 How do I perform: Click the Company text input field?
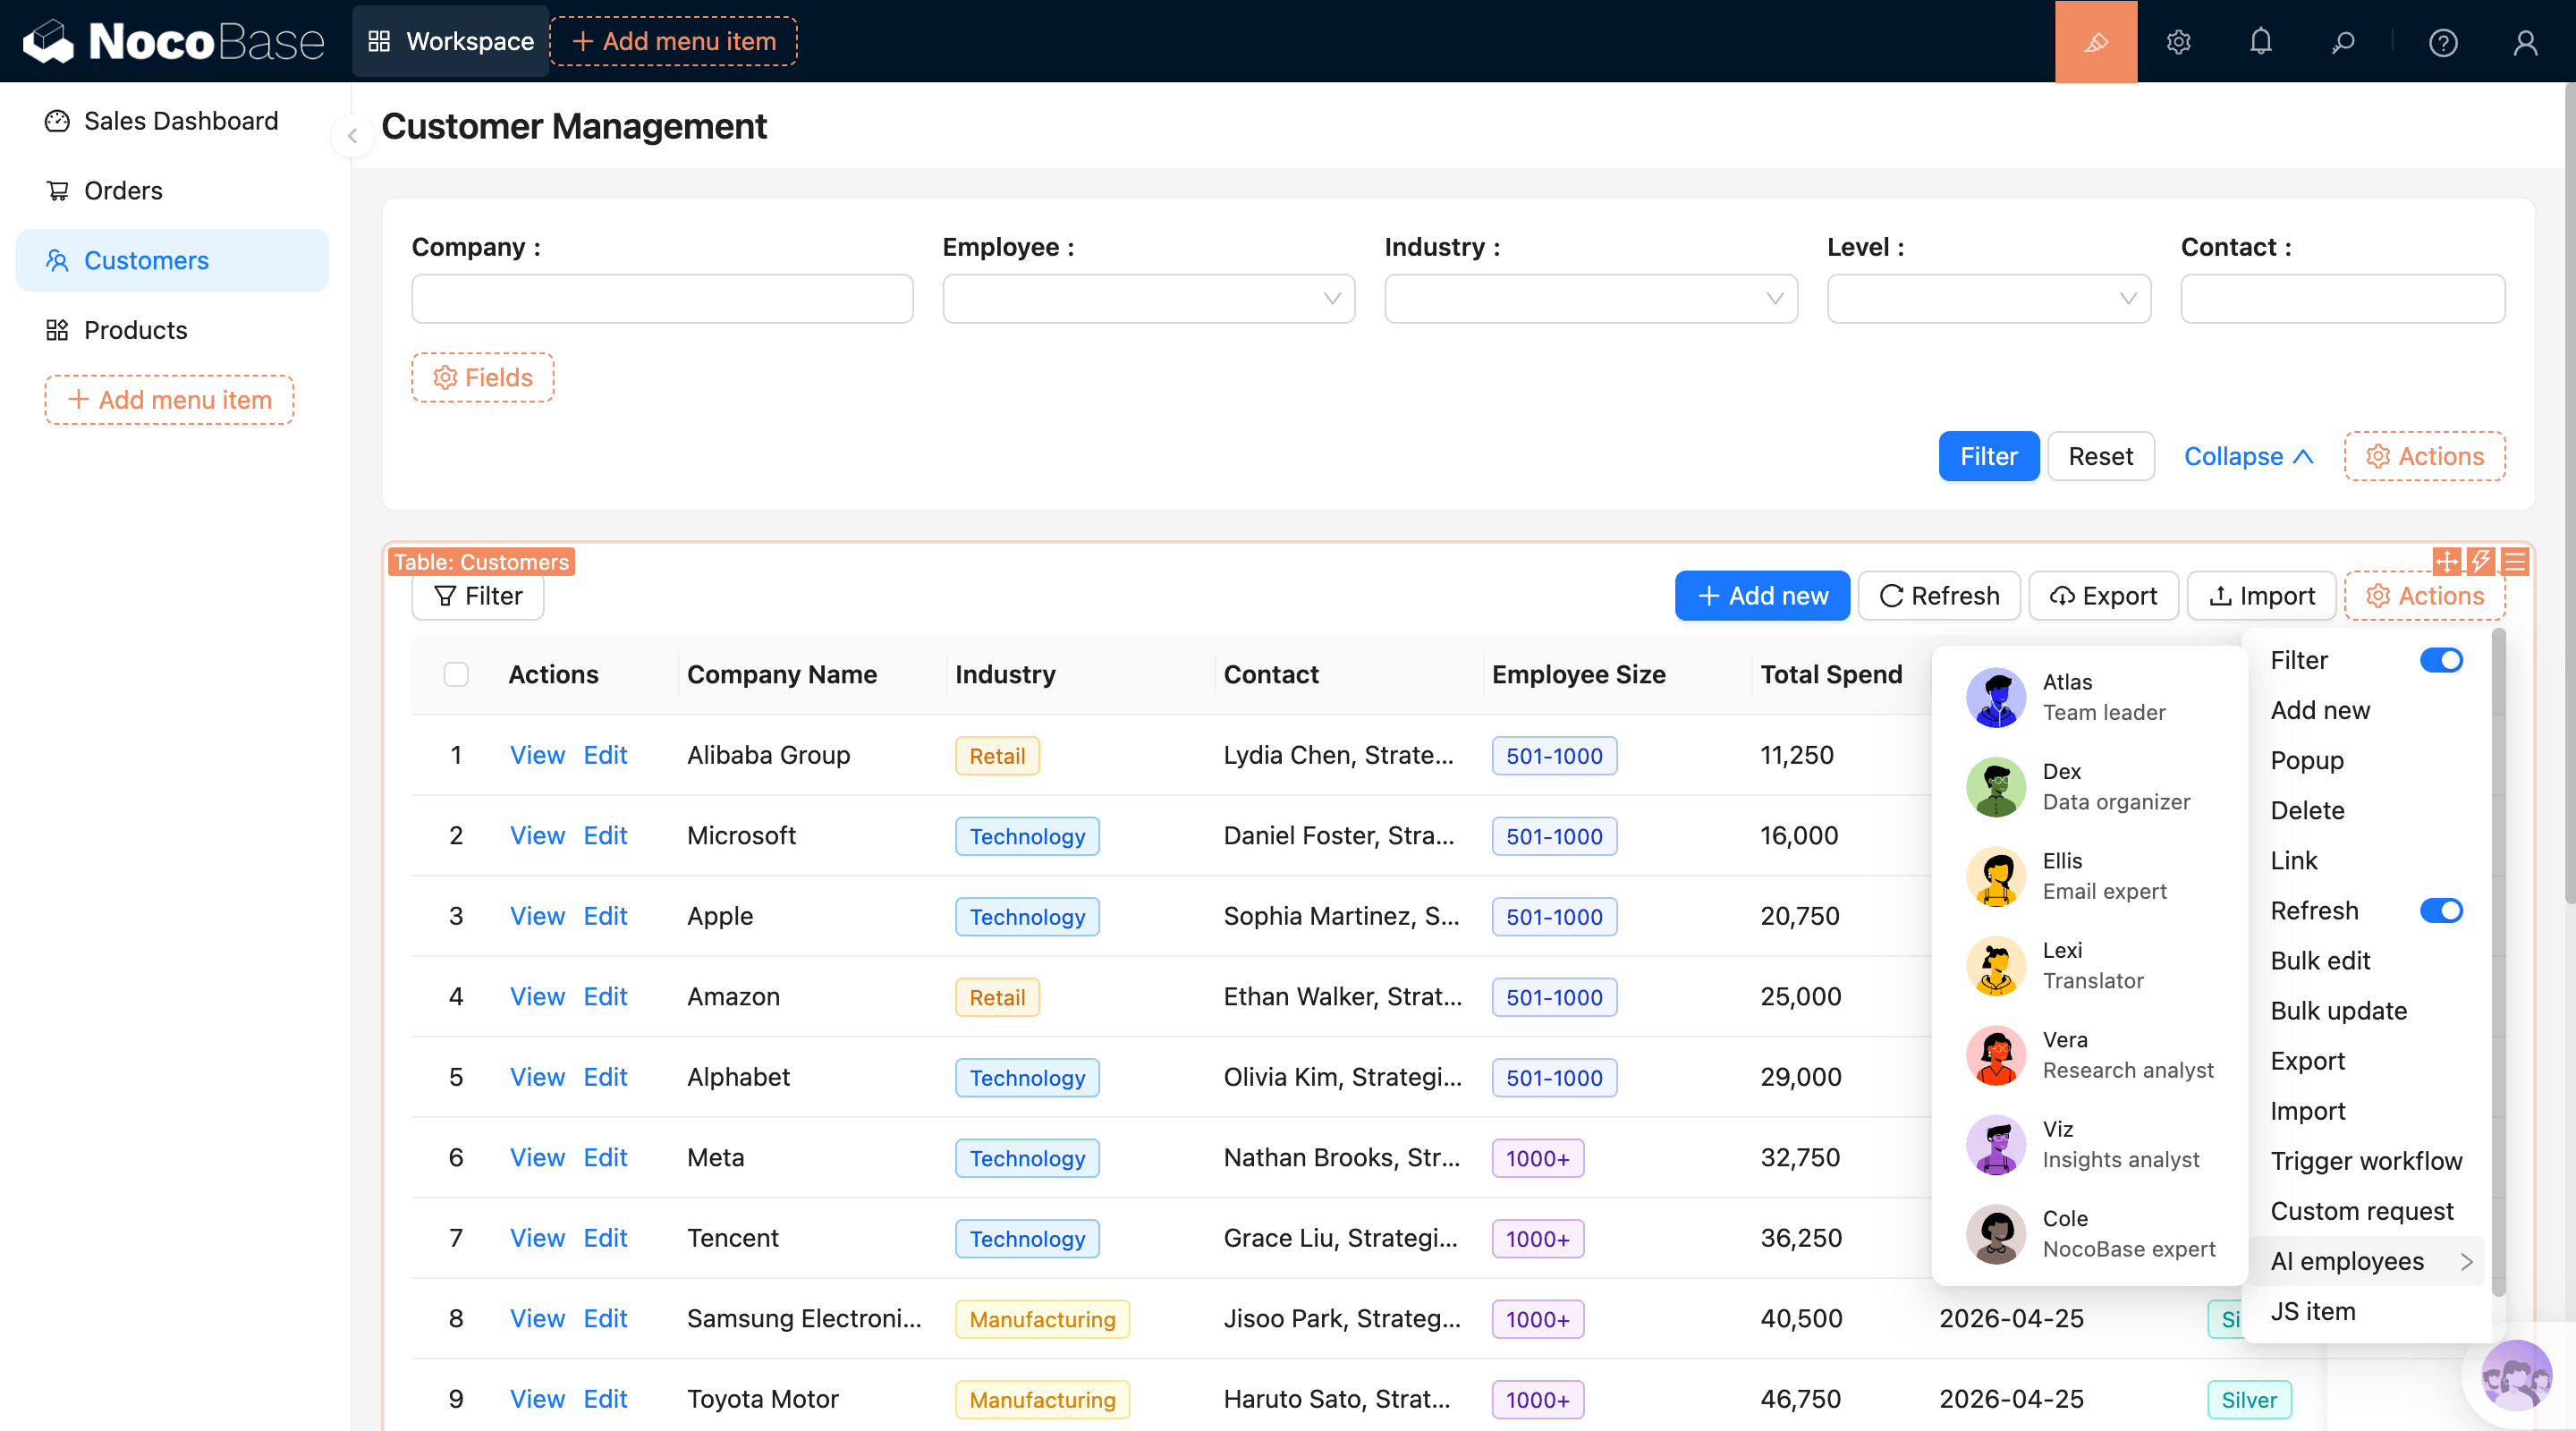(662, 298)
